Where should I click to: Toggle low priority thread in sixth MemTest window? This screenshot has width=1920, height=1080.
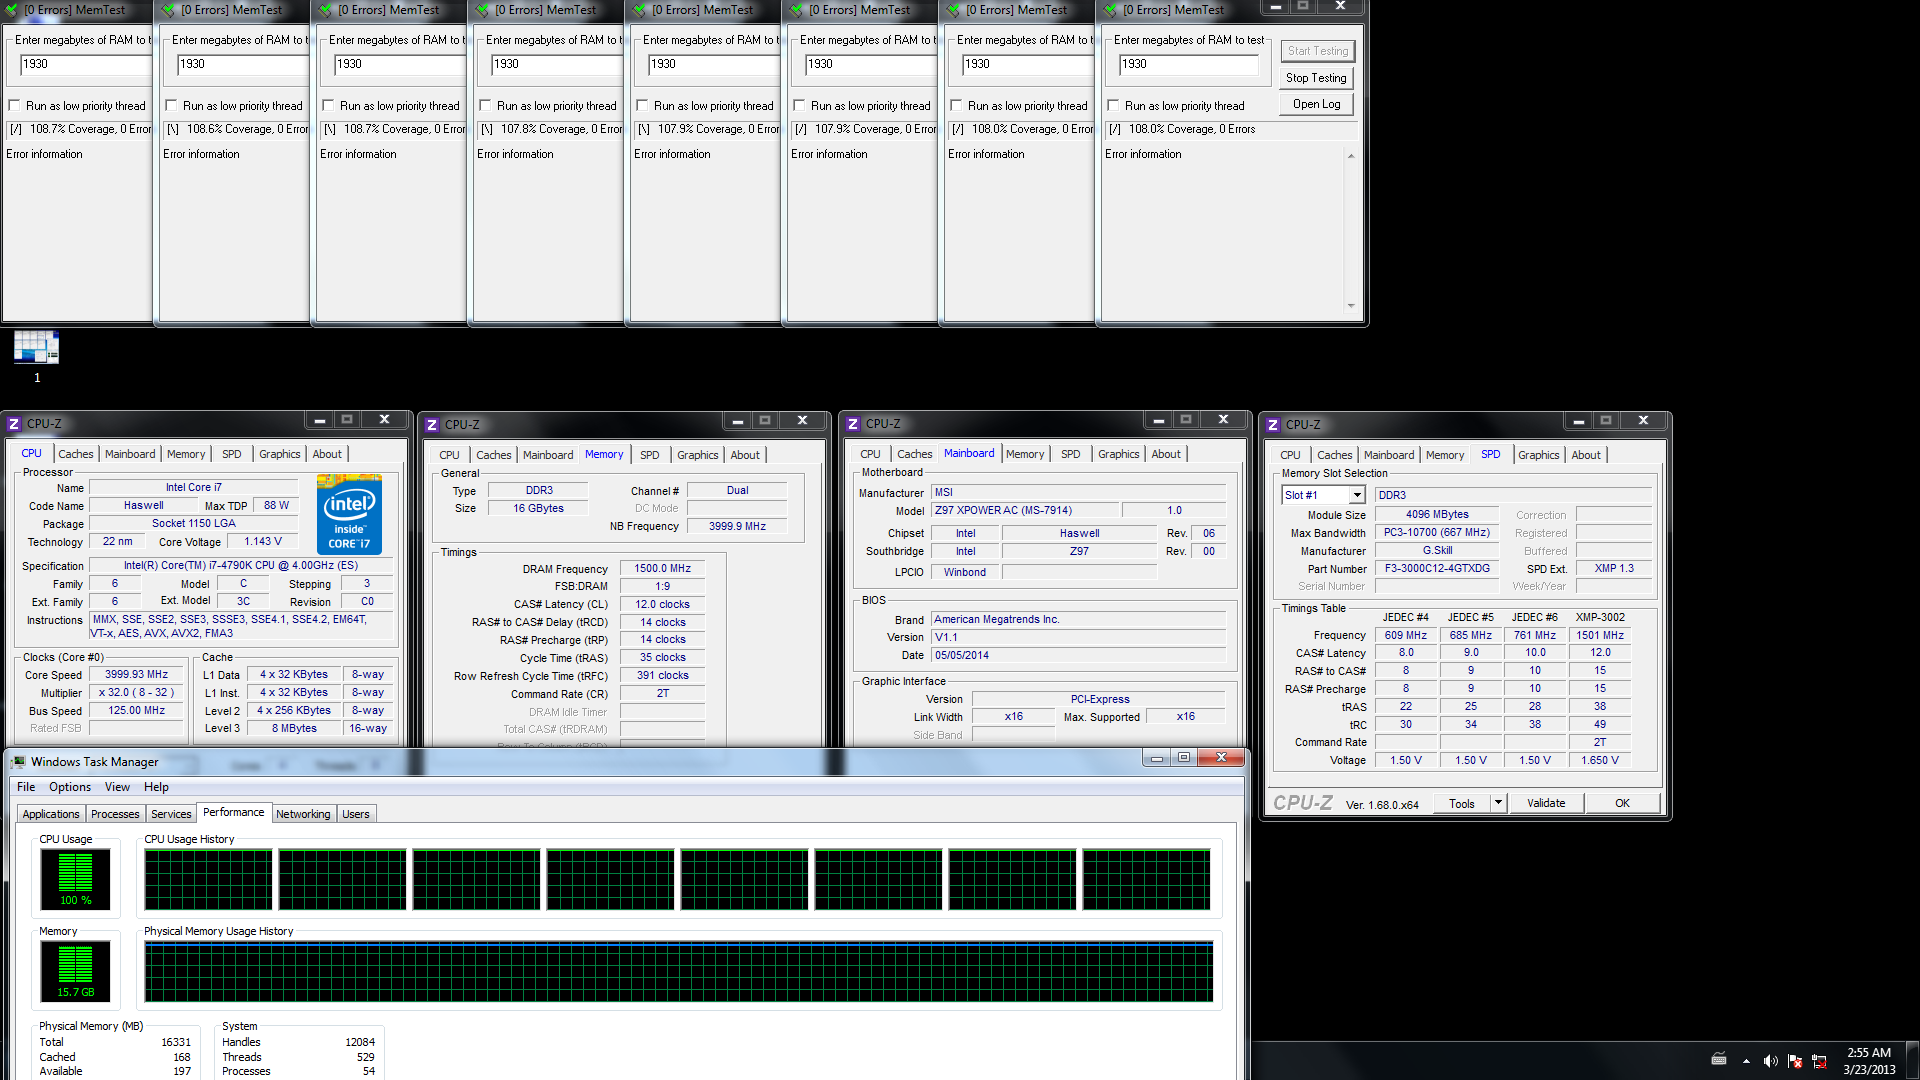(799, 105)
